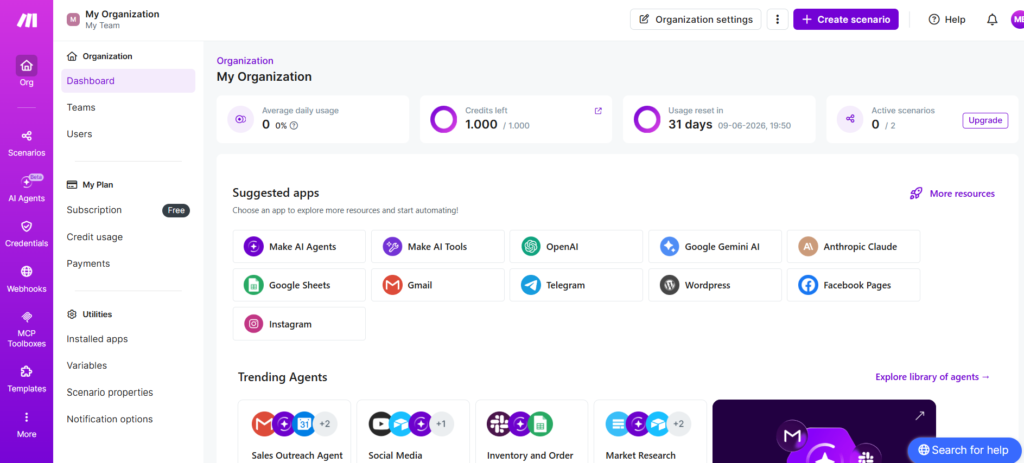This screenshot has width=1024, height=463.
Task: Go to the Teams page
Action: click(81, 107)
